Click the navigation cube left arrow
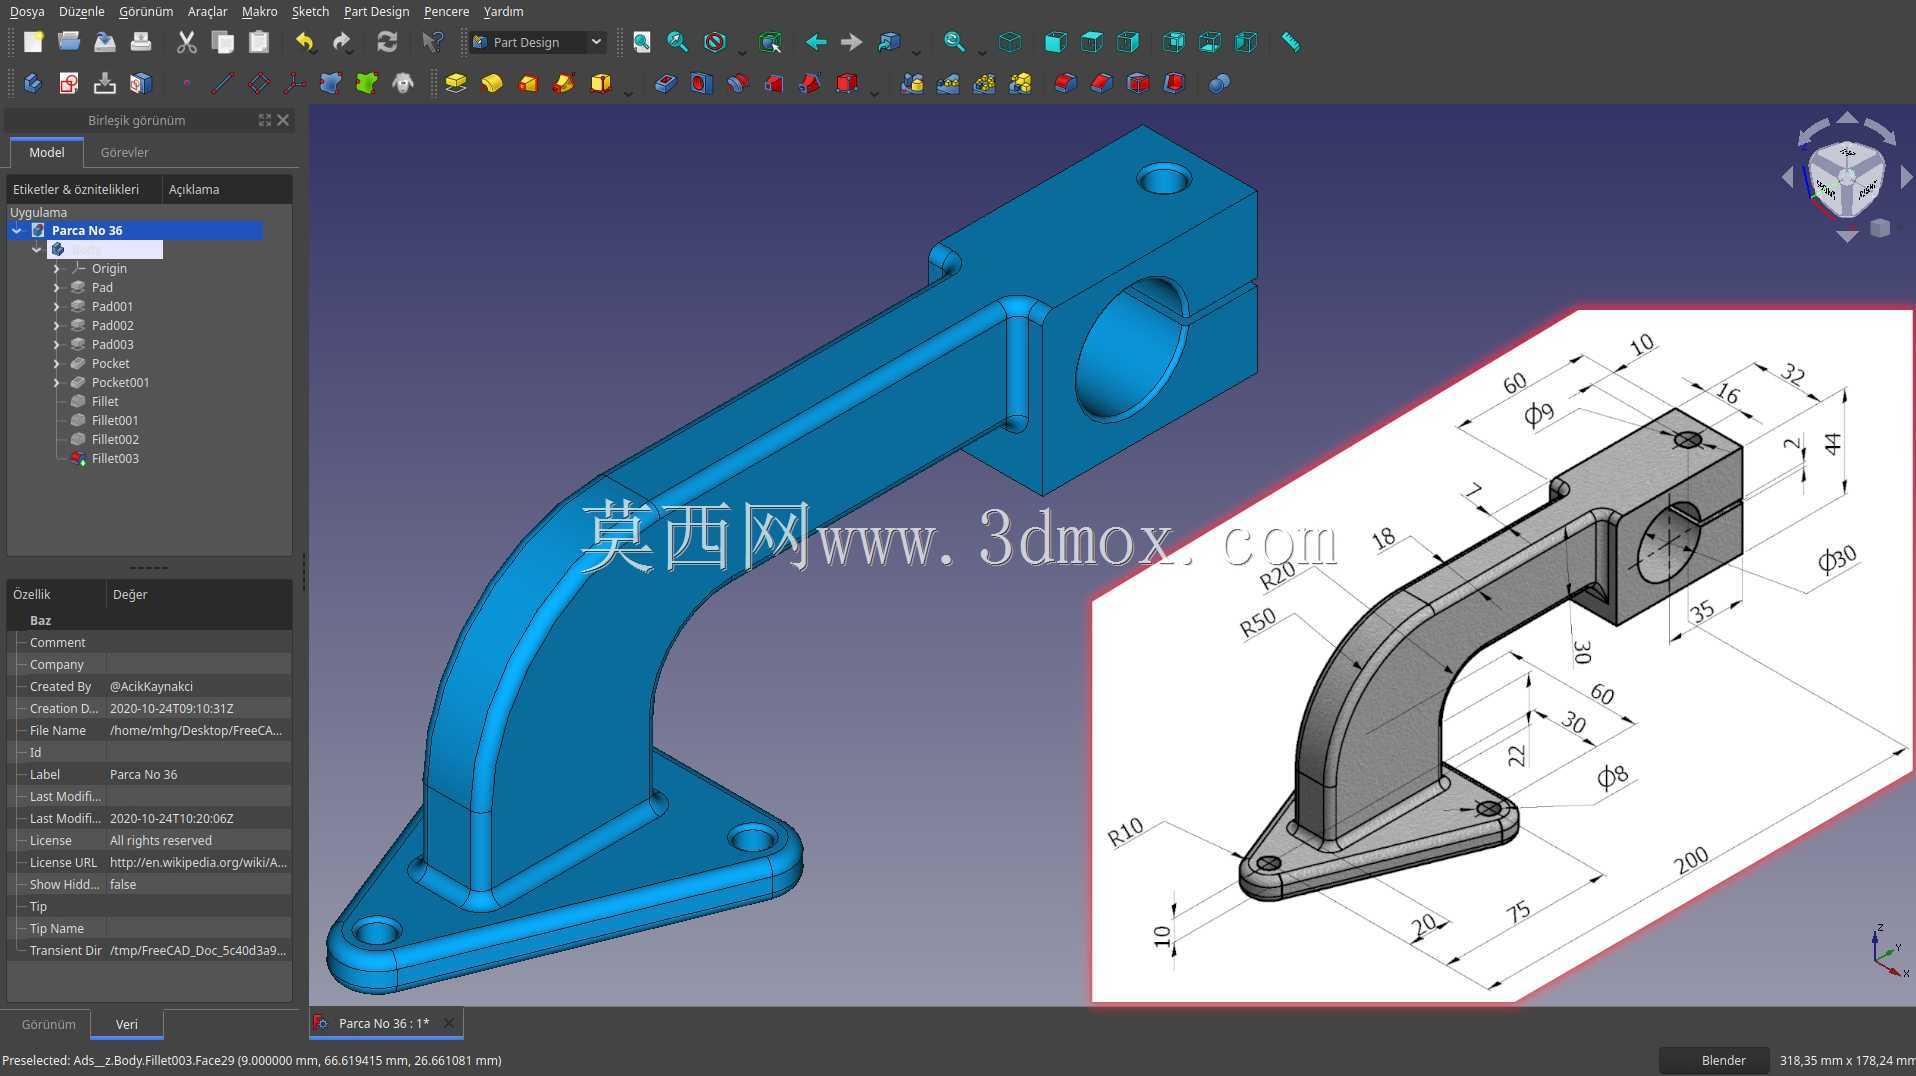 1788,177
